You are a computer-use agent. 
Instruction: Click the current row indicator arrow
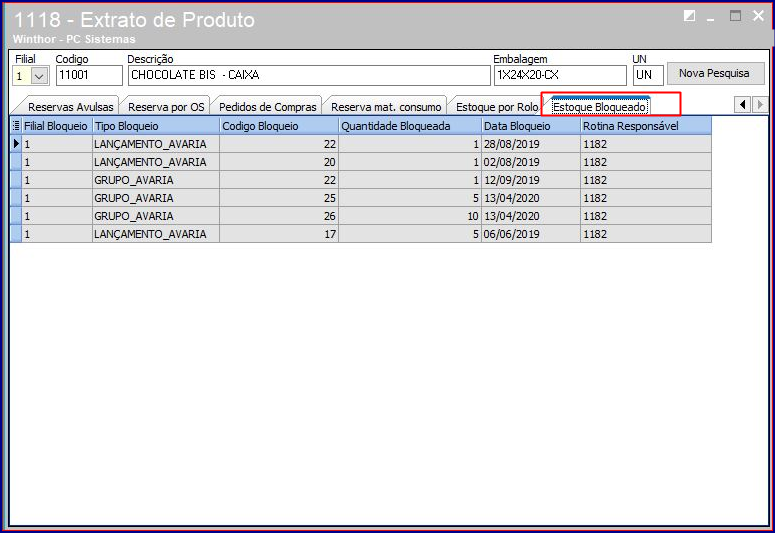16,144
